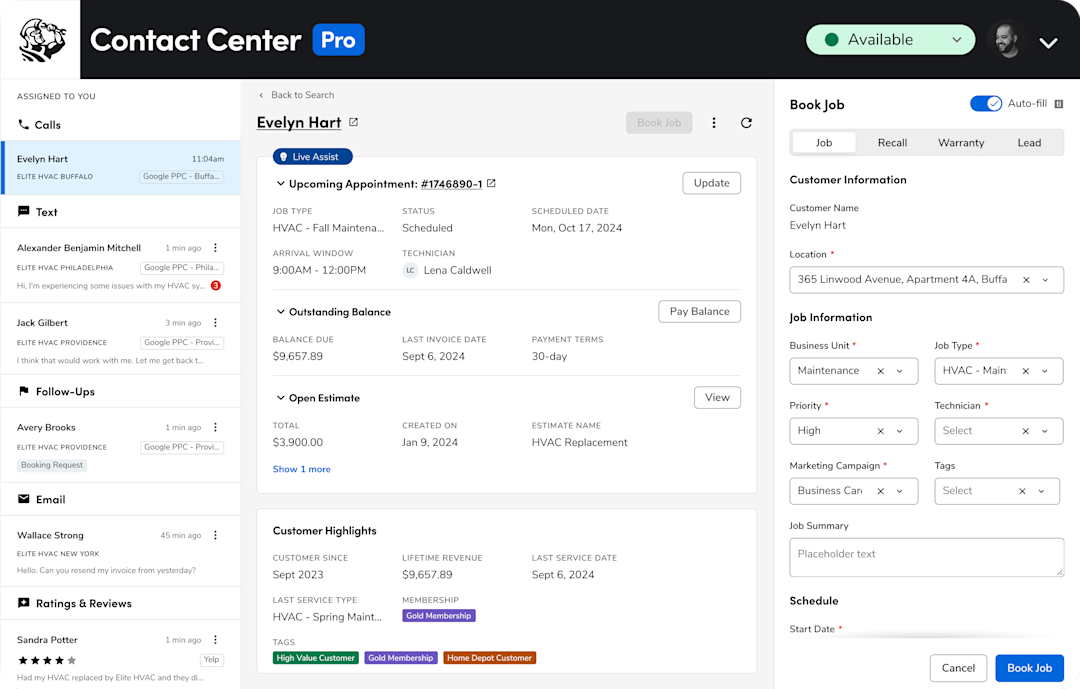
Task: Click the blue Book Job submit button
Action: pyautogui.click(x=1029, y=668)
